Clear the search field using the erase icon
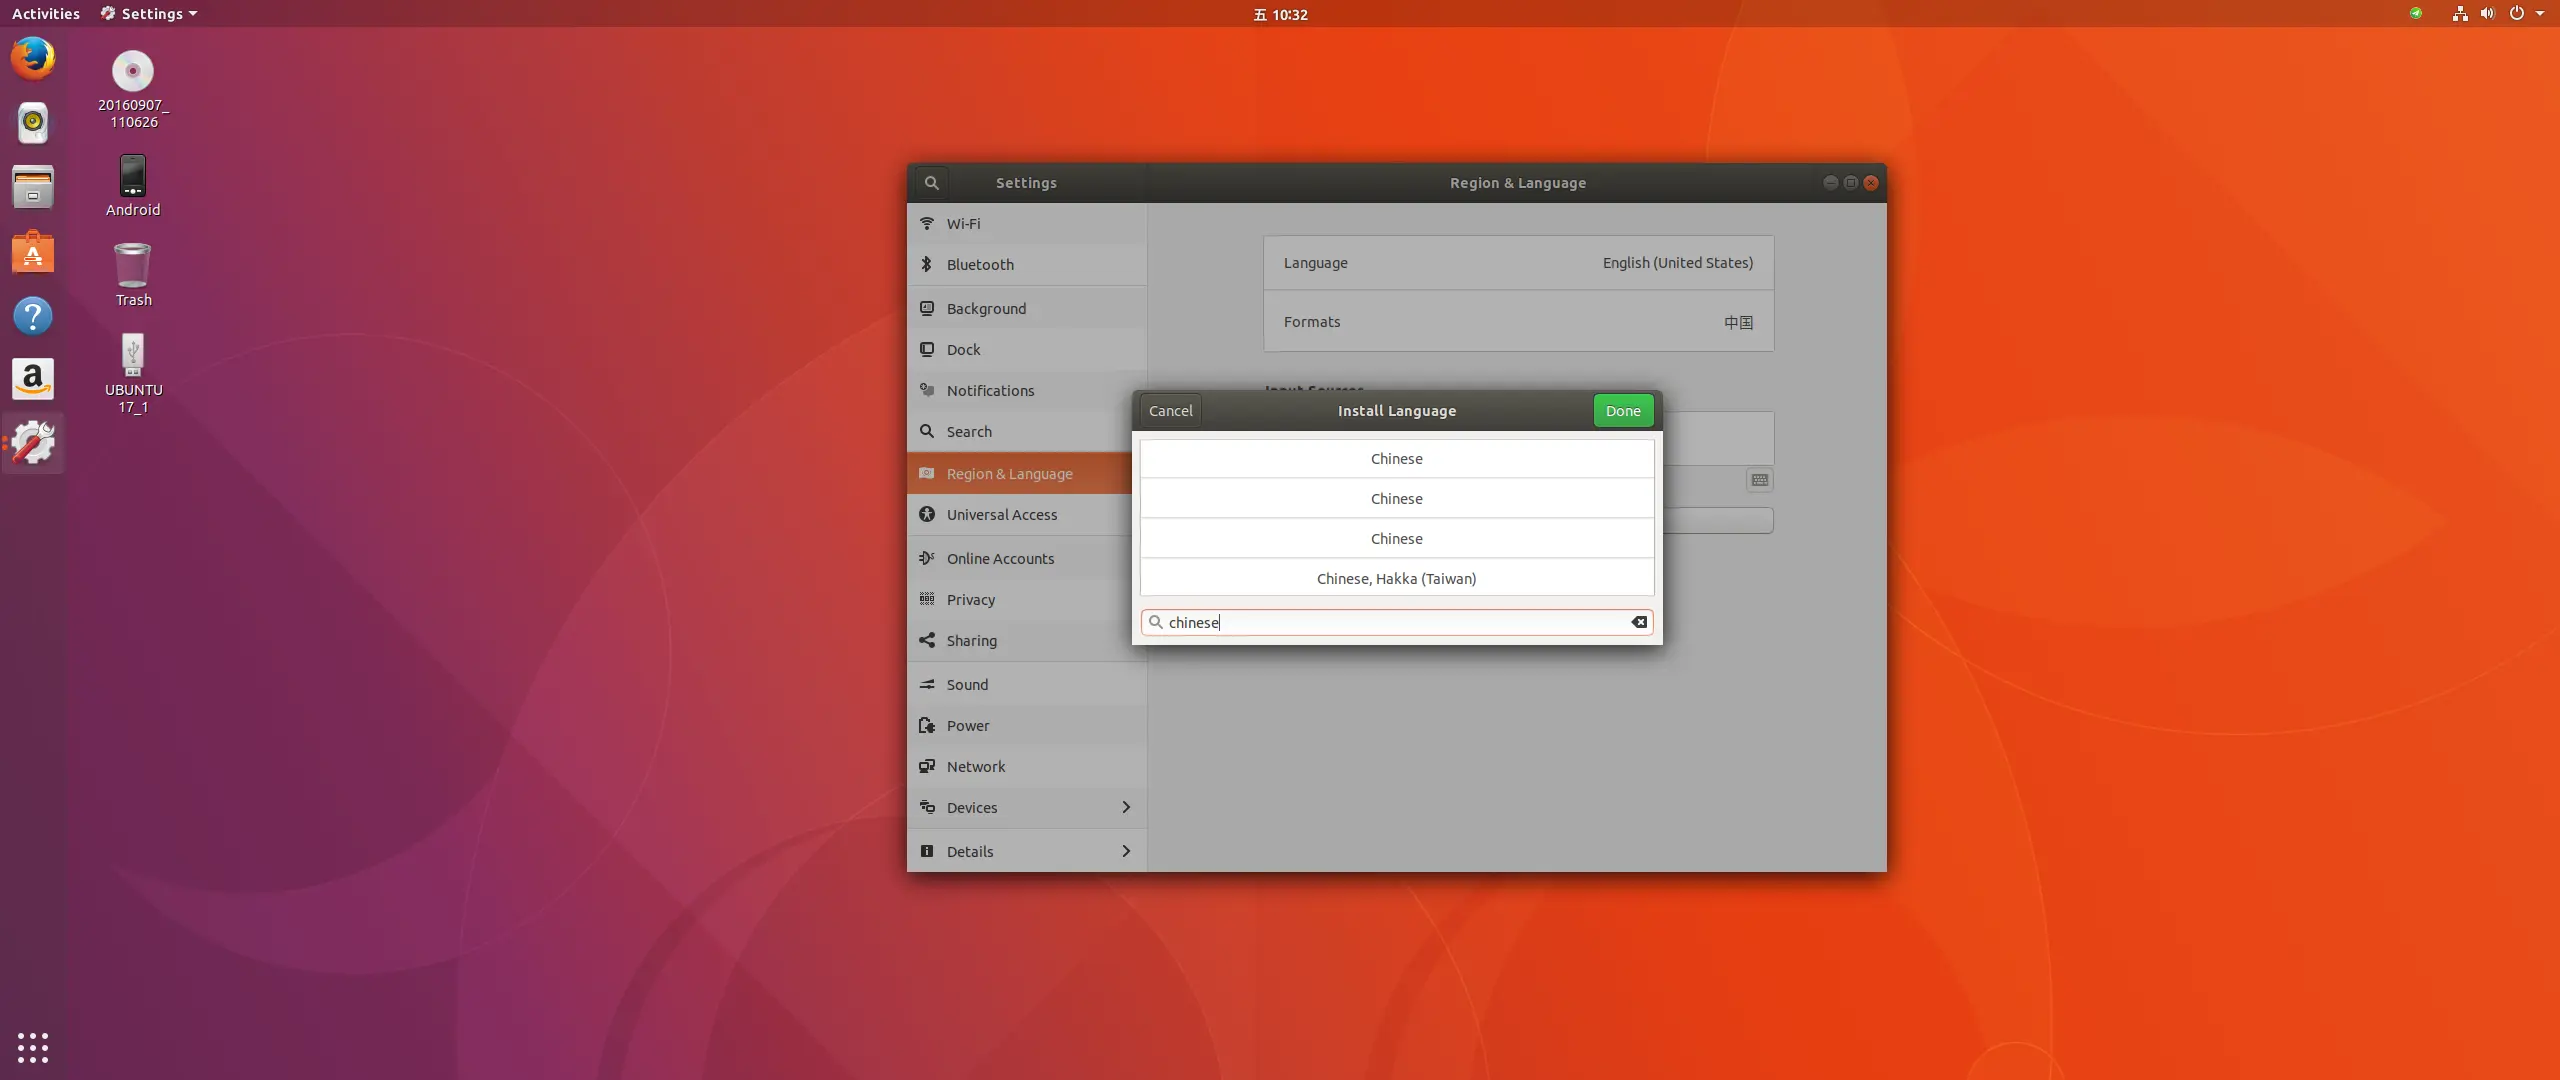 1639,622
